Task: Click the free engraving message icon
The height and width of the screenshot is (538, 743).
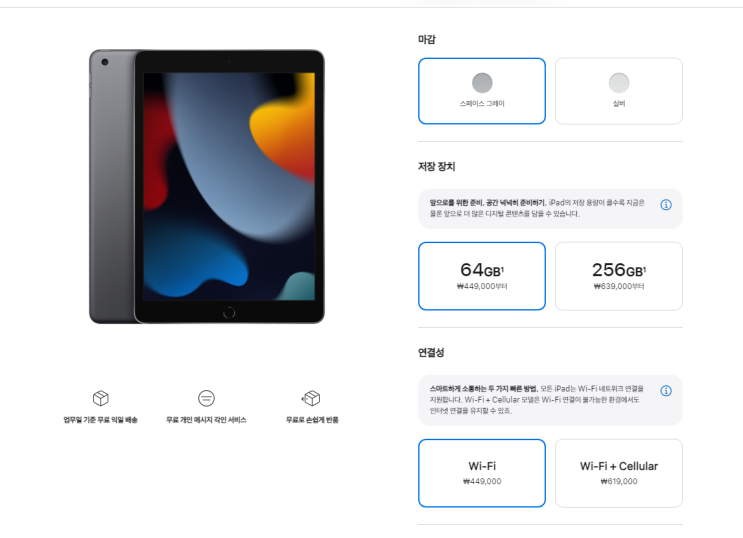Action: tap(206, 398)
